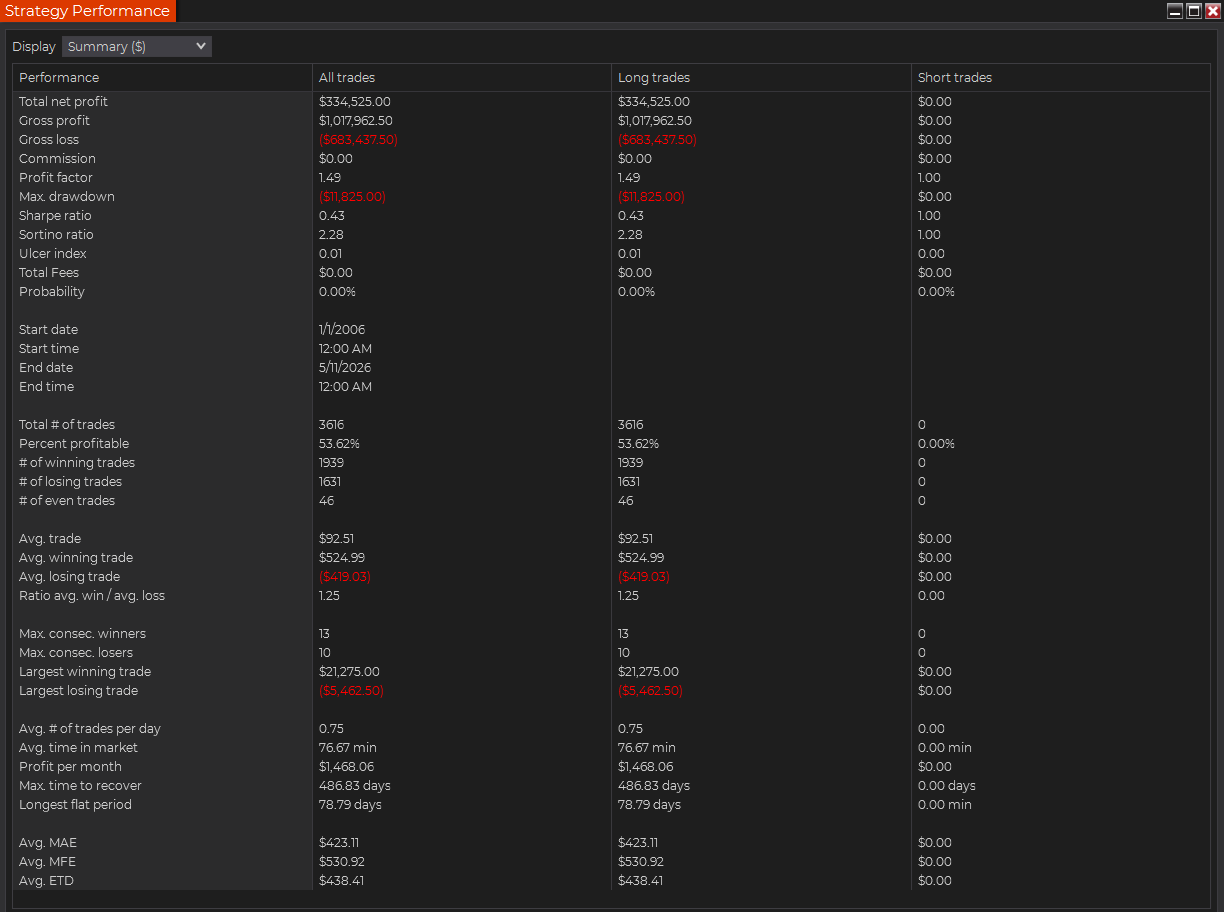Image resolution: width=1224 pixels, height=912 pixels.
Task: Click All trades Profit factor 1.49
Action: 330,178
